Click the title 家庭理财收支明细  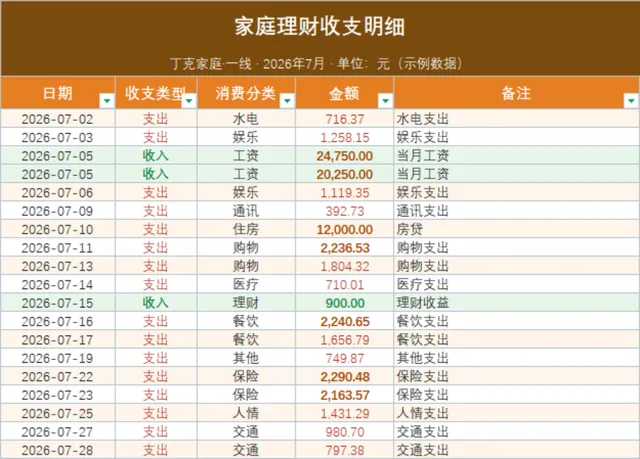tap(320, 27)
